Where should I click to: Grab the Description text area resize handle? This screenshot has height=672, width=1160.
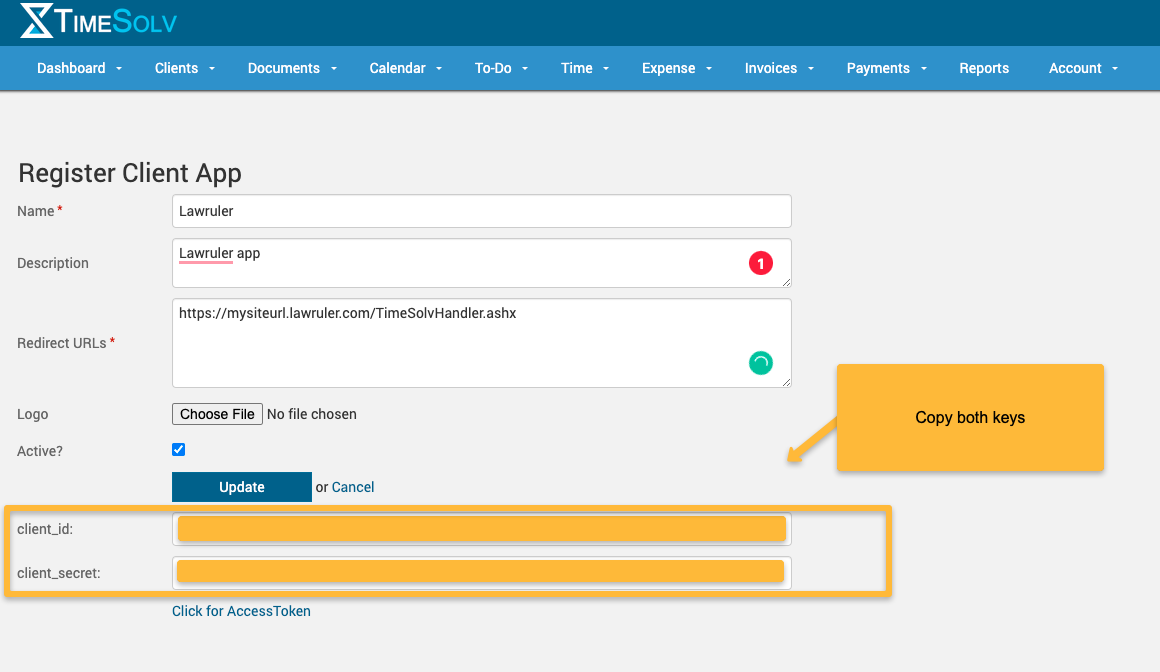click(786, 282)
